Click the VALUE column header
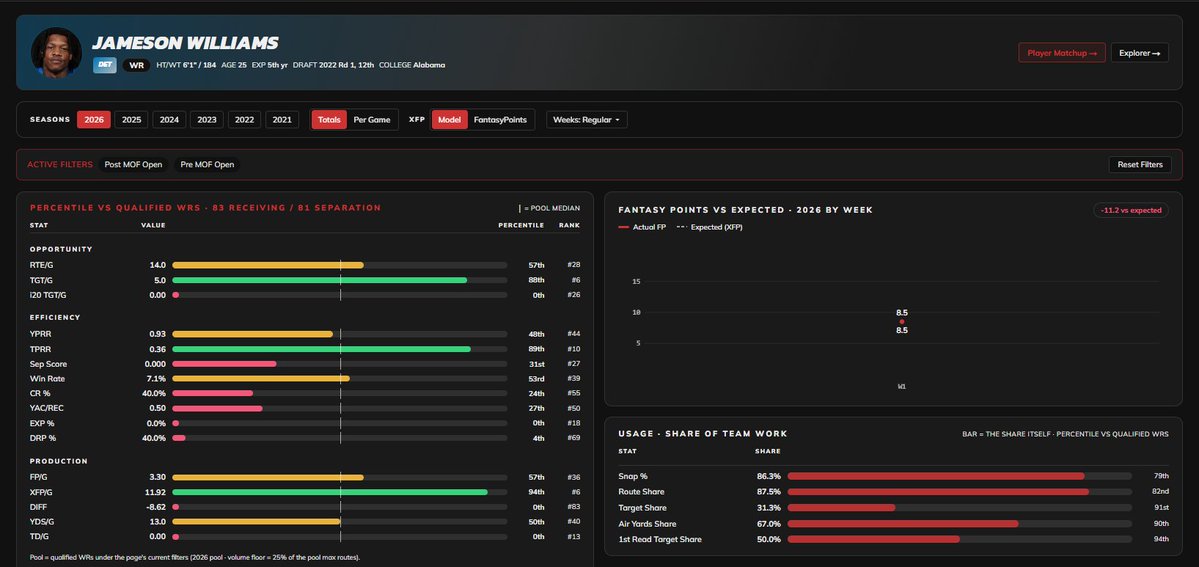1199x567 pixels. coord(153,226)
